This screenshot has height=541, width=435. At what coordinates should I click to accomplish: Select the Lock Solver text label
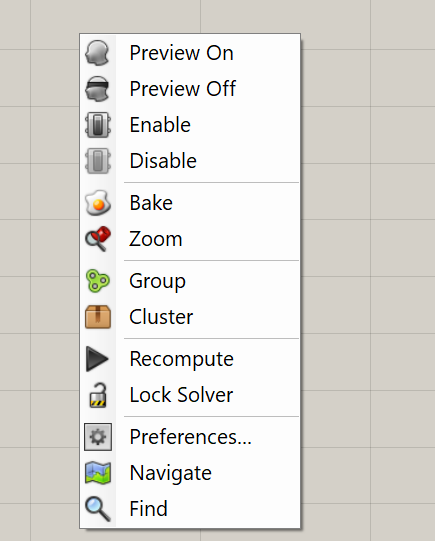click(x=181, y=395)
